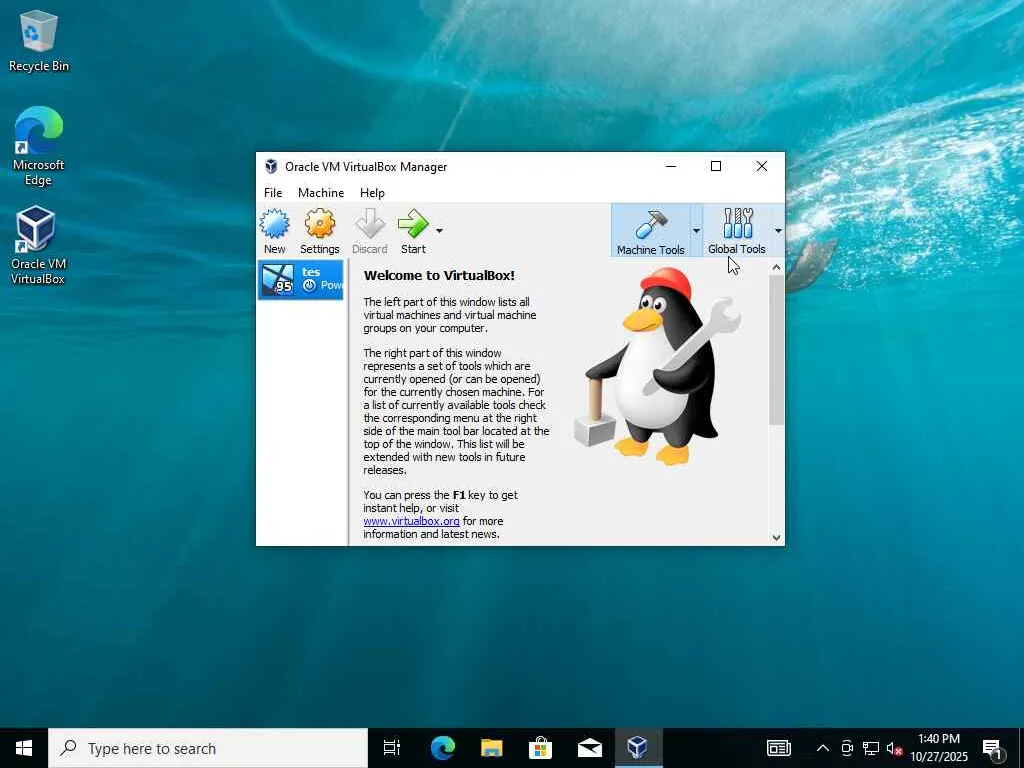Click the welcome pane vertical scrollbar thumb

[x=776, y=350]
